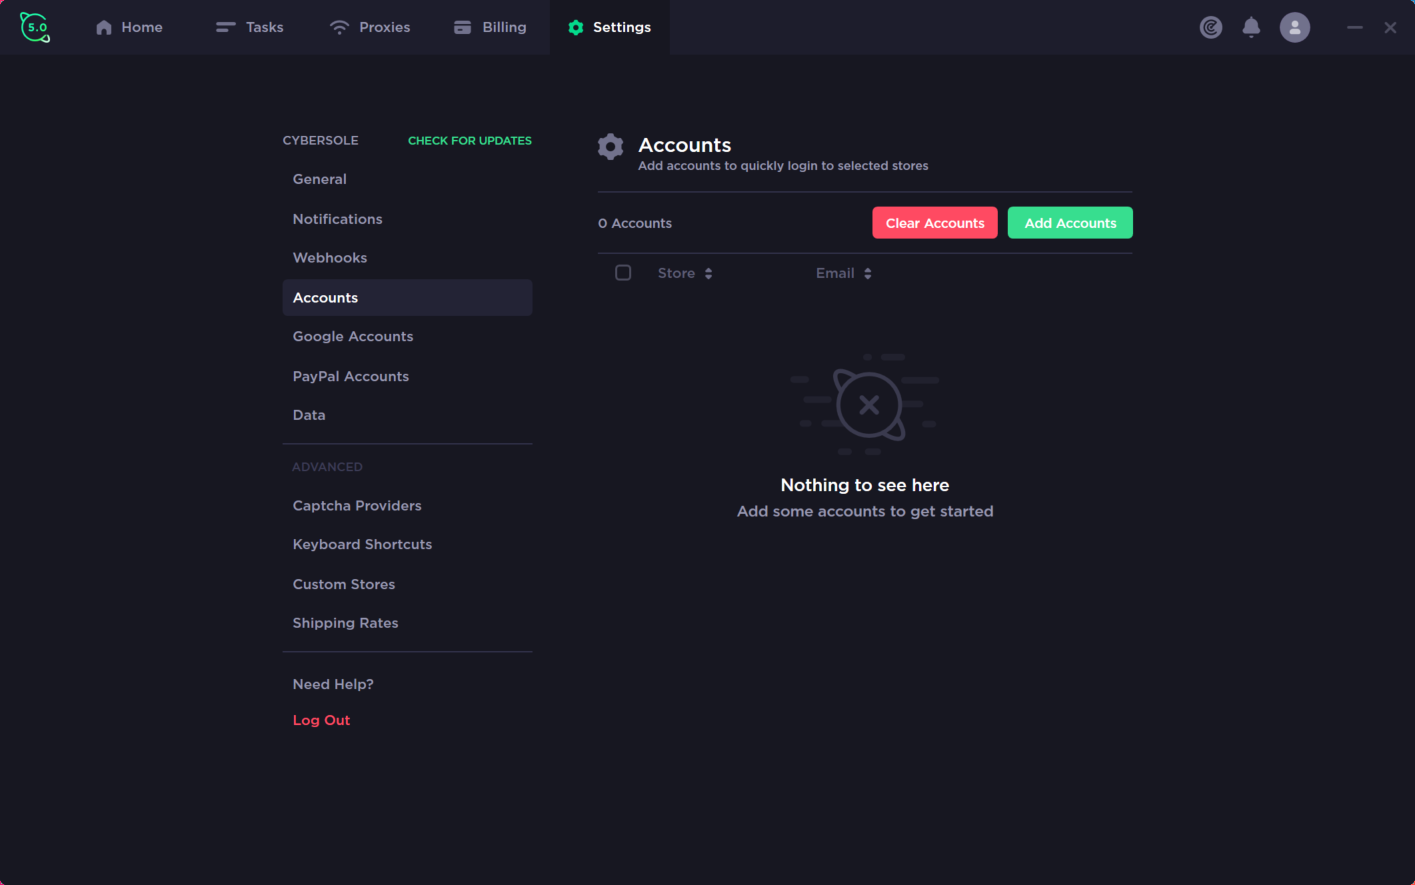This screenshot has height=885, width=1415.
Task: Minimize the Cybersole window
Action: 1355,27
